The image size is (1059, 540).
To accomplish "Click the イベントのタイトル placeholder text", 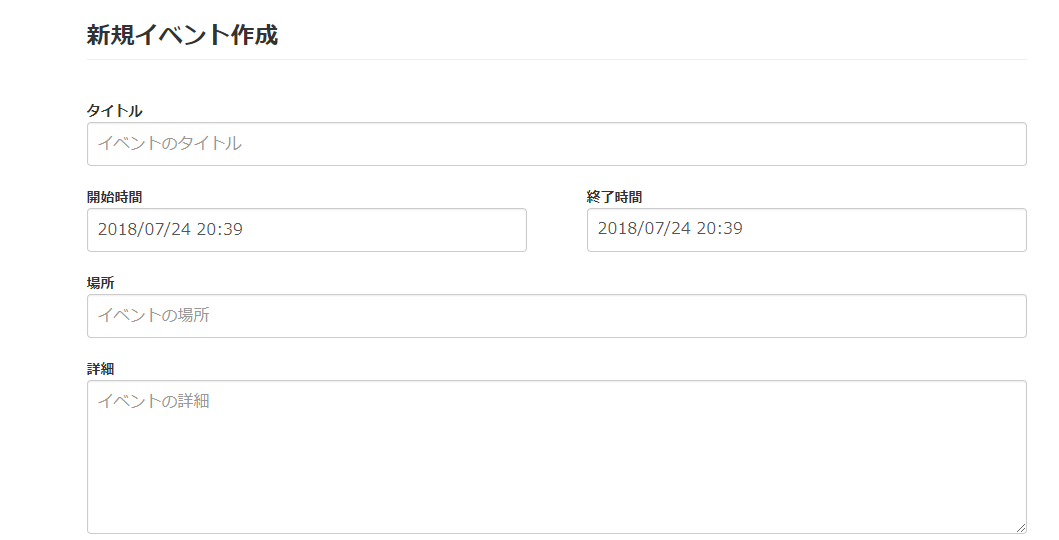I will (169, 144).
